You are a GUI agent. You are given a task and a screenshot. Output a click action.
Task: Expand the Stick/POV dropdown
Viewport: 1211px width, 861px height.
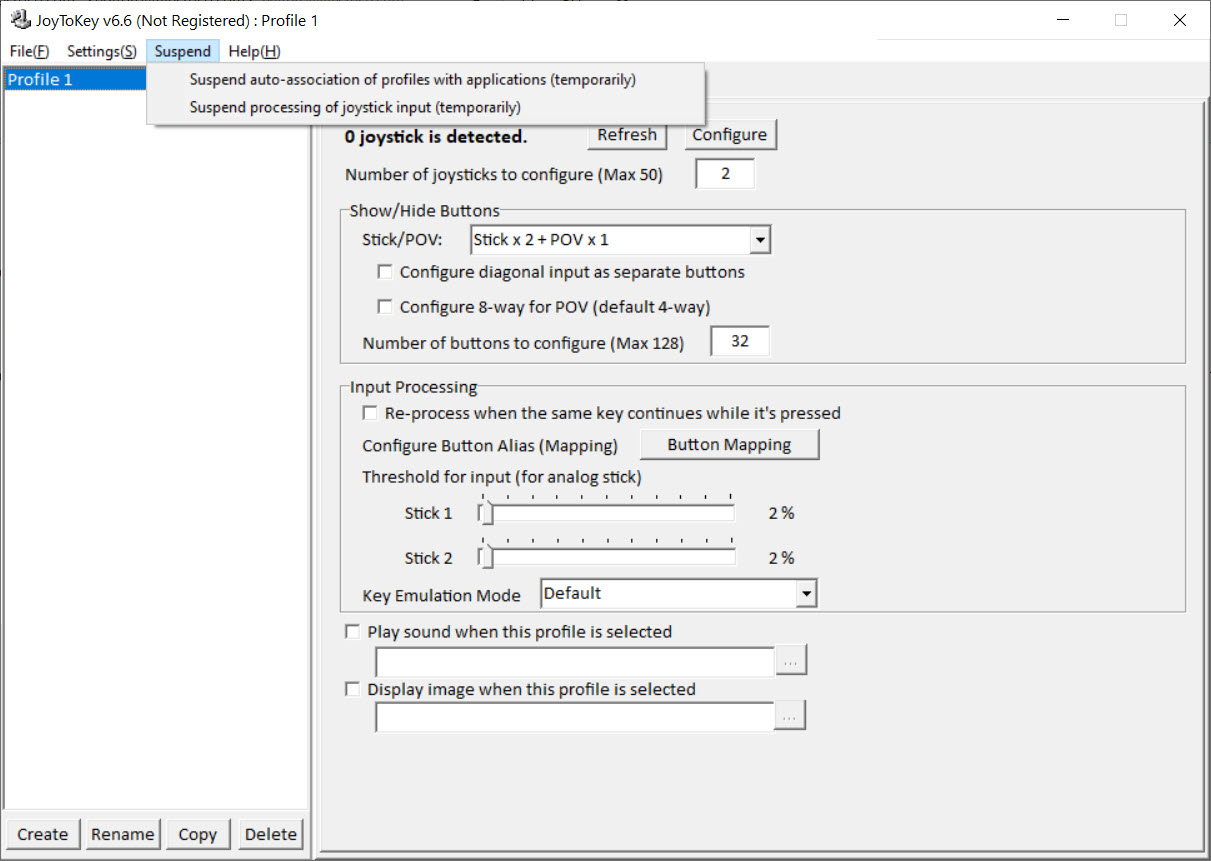coord(761,239)
